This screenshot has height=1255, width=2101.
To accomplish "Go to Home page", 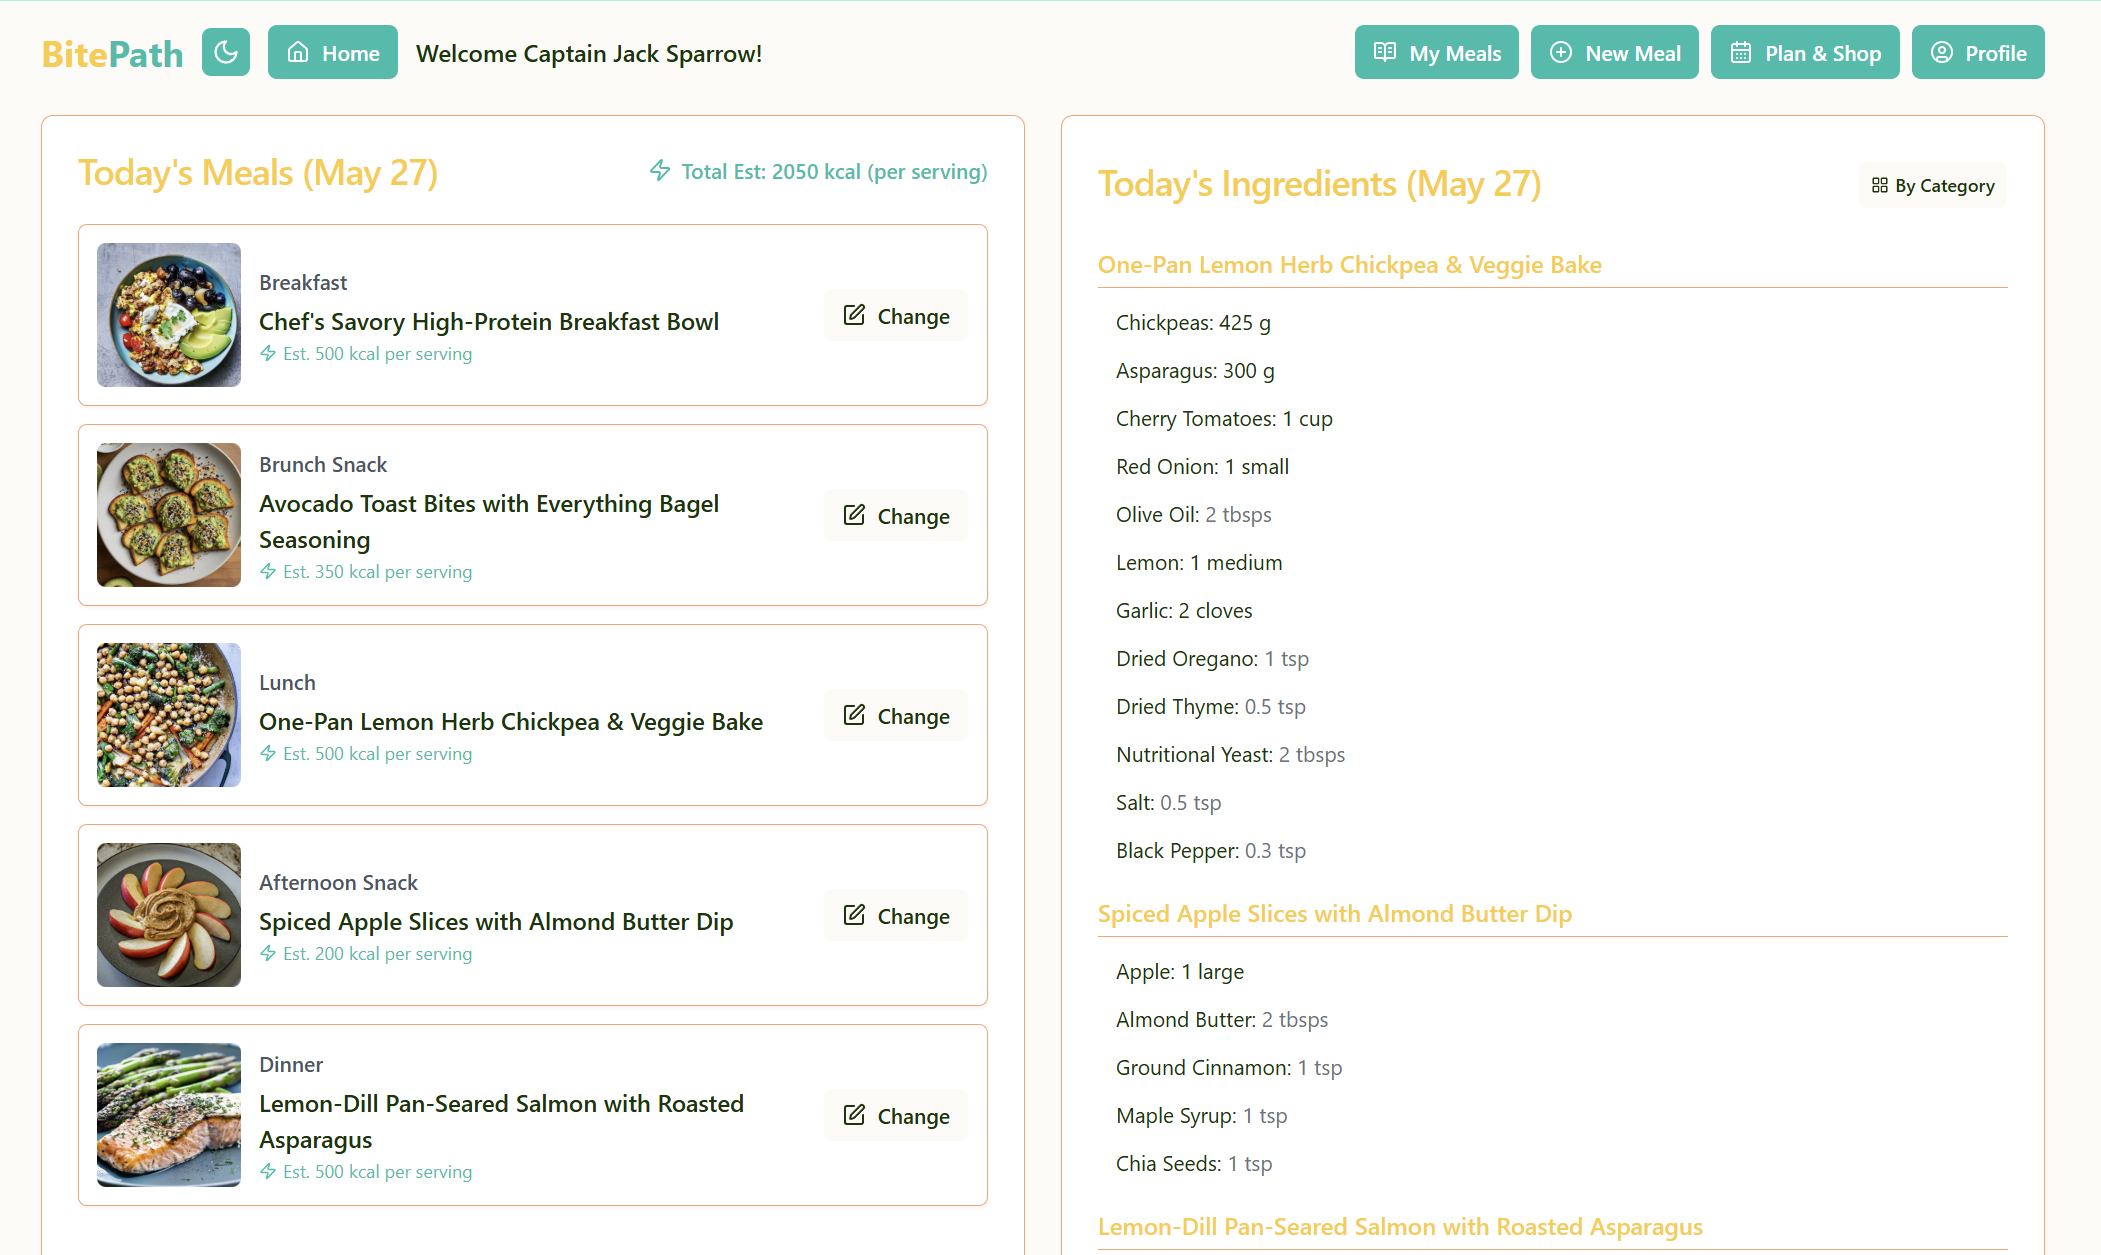I will point(332,53).
